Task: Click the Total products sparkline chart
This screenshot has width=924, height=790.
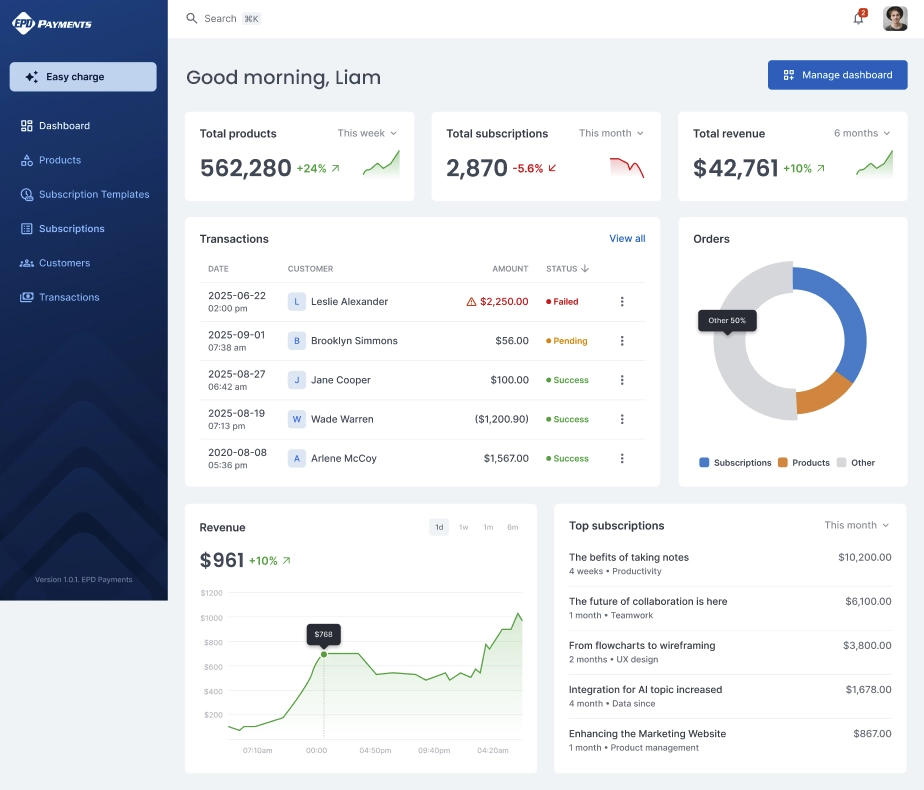Action: tap(381, 164)
